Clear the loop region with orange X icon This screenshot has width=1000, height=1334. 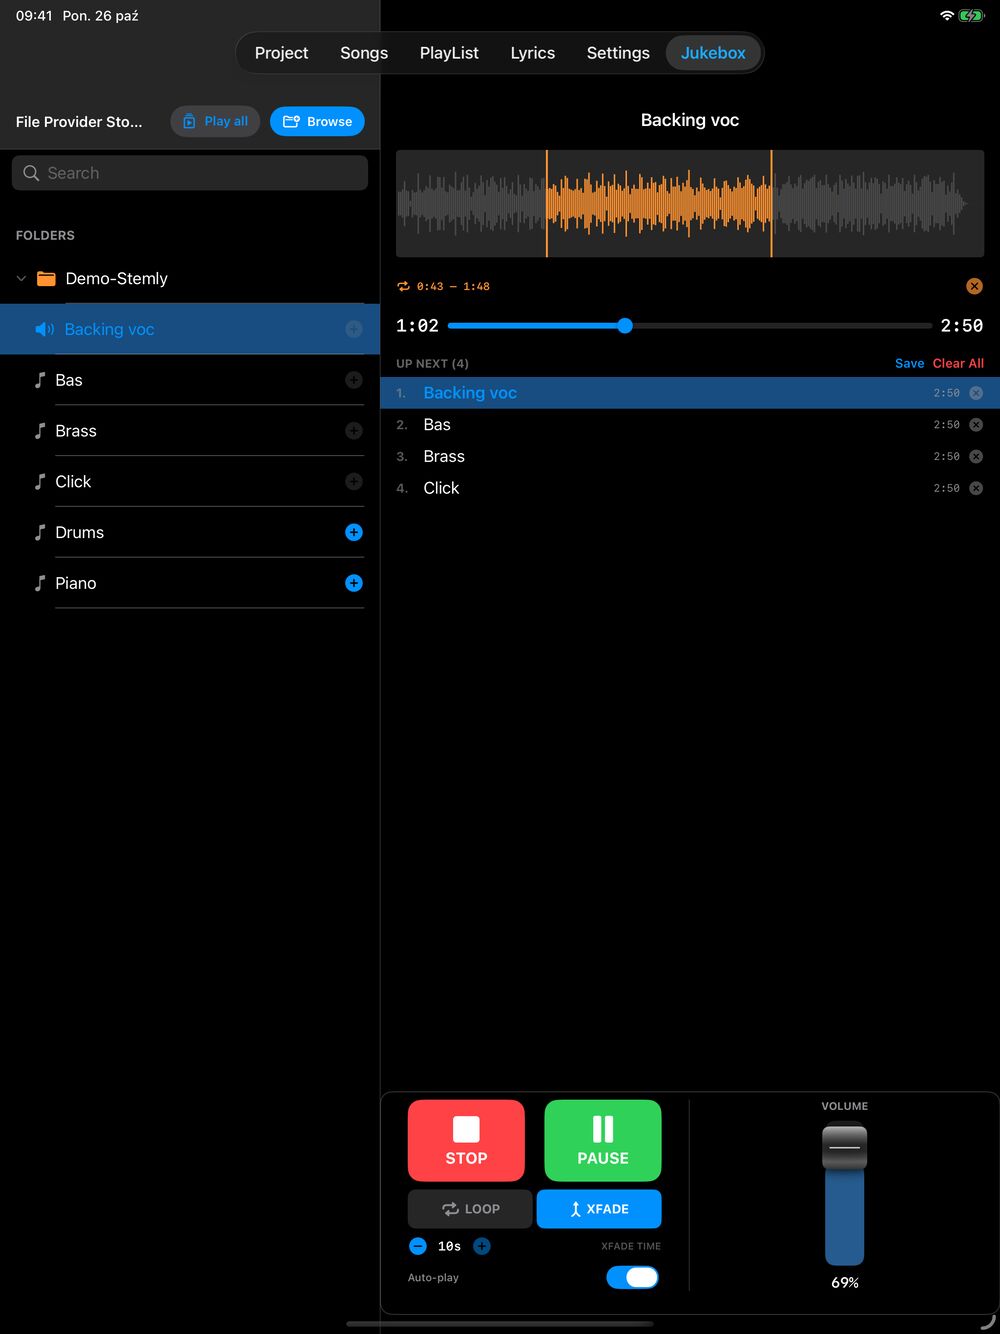pyautogui.click(x=974, y=286)
